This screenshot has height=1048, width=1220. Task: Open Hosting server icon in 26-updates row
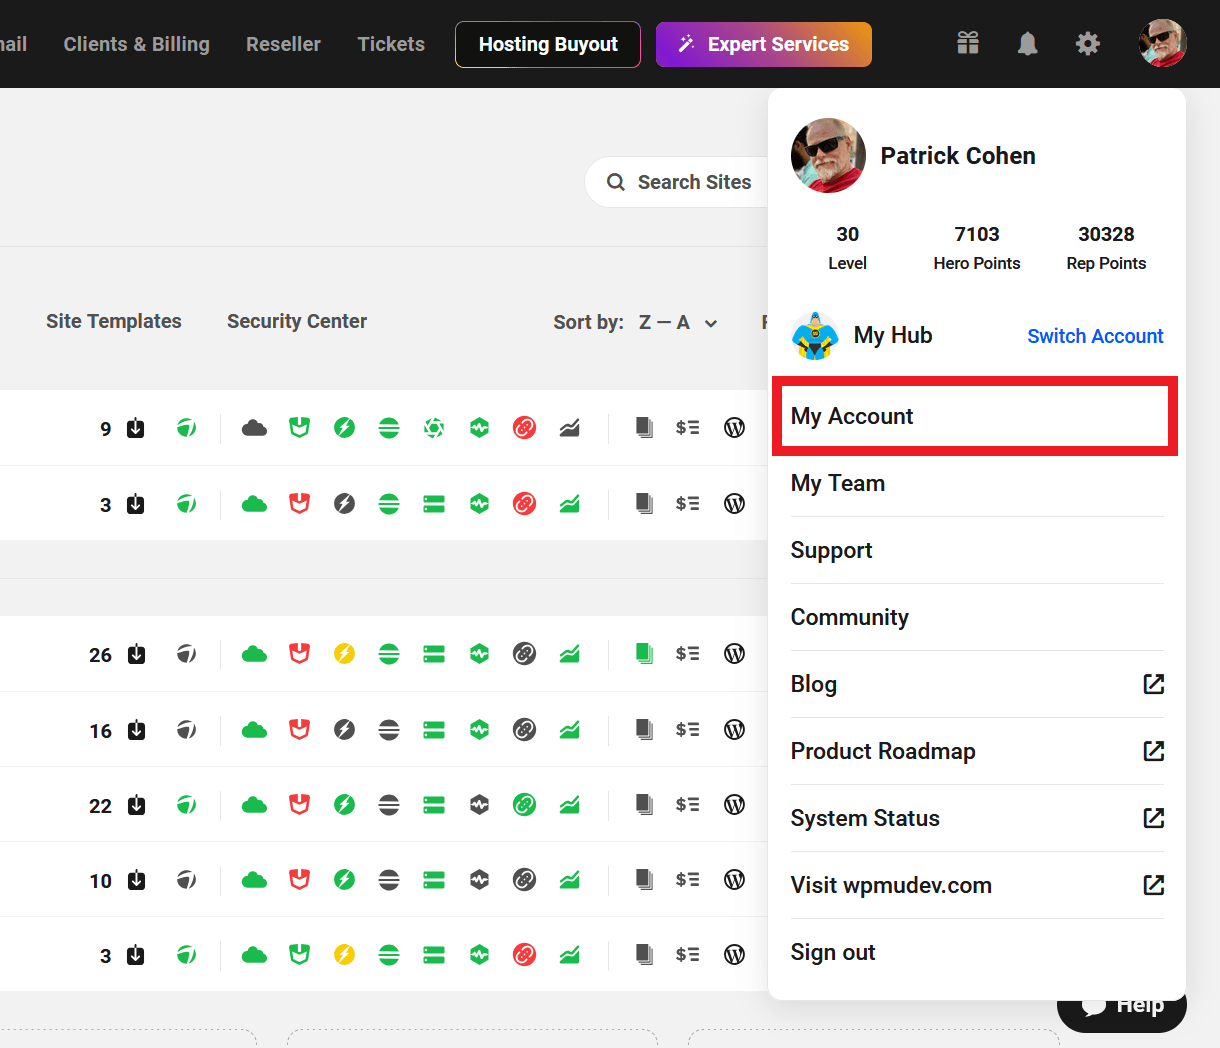(x=433, y=654)
